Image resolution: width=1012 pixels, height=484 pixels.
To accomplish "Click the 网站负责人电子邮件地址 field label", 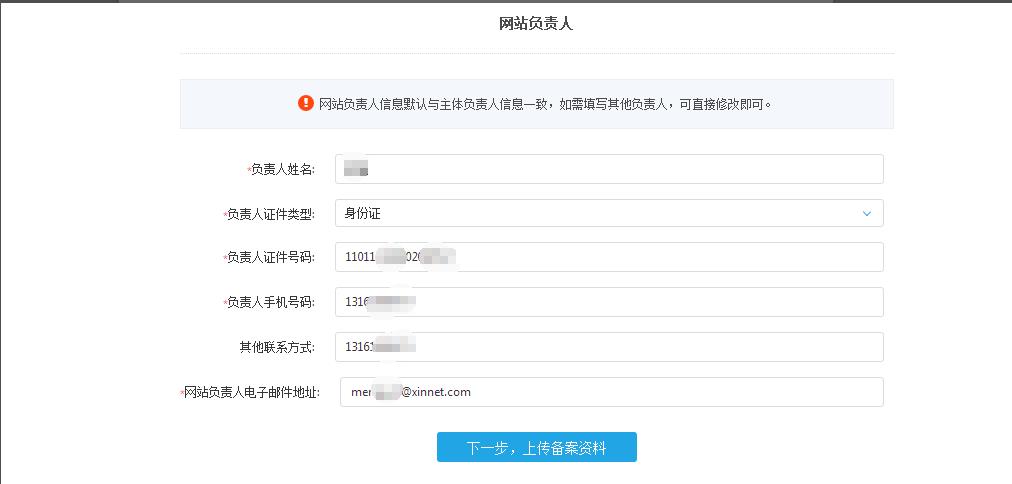I will [252, 393].
